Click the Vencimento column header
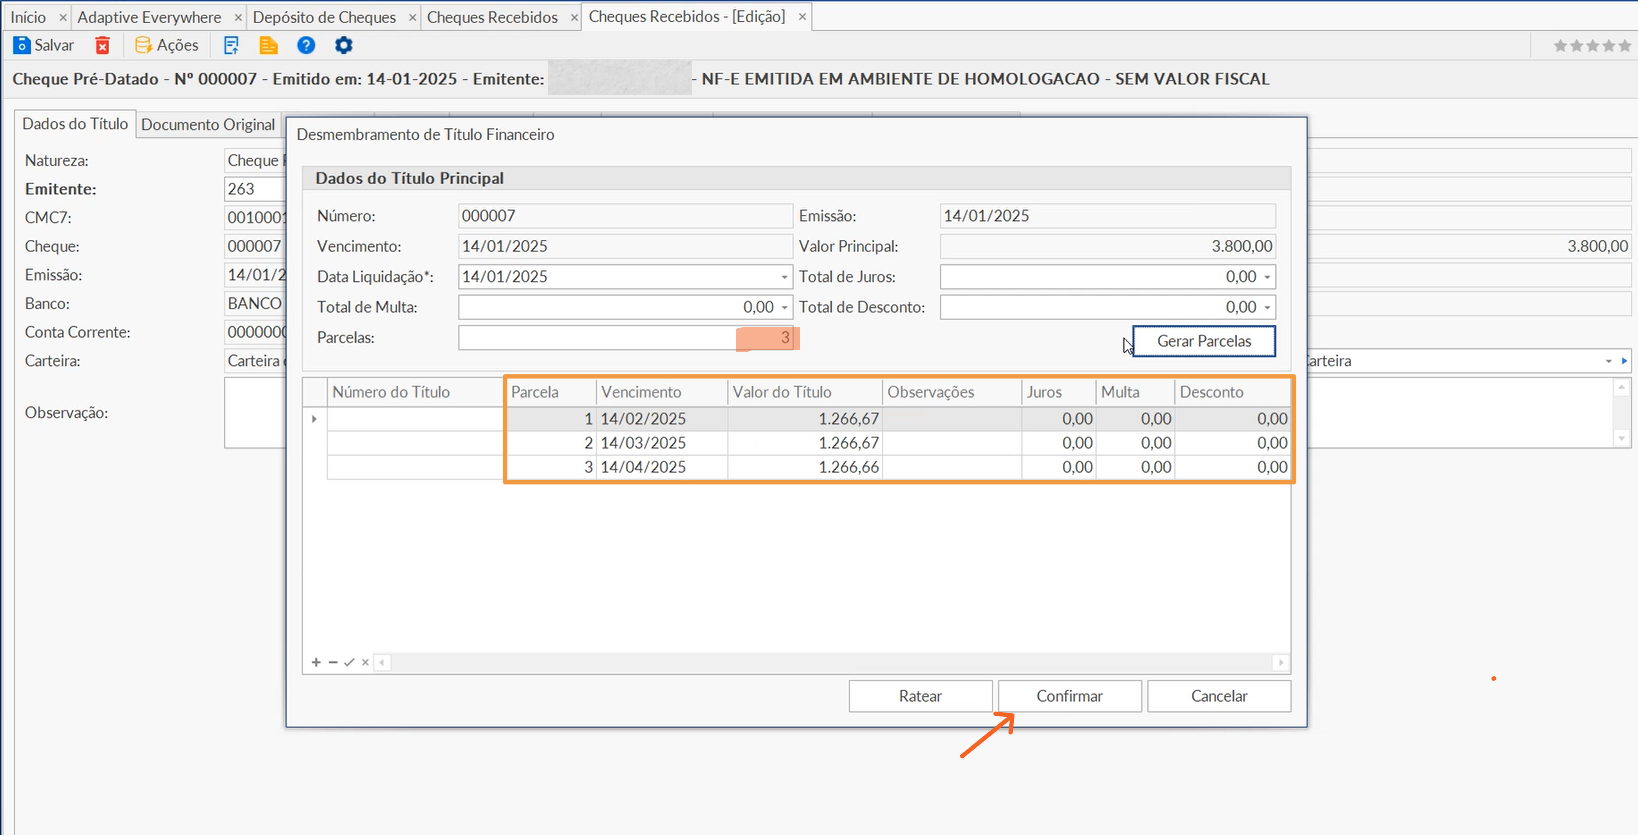Image resolution: width=1638 pixels, height=836 pixels. tap(662, 392)
